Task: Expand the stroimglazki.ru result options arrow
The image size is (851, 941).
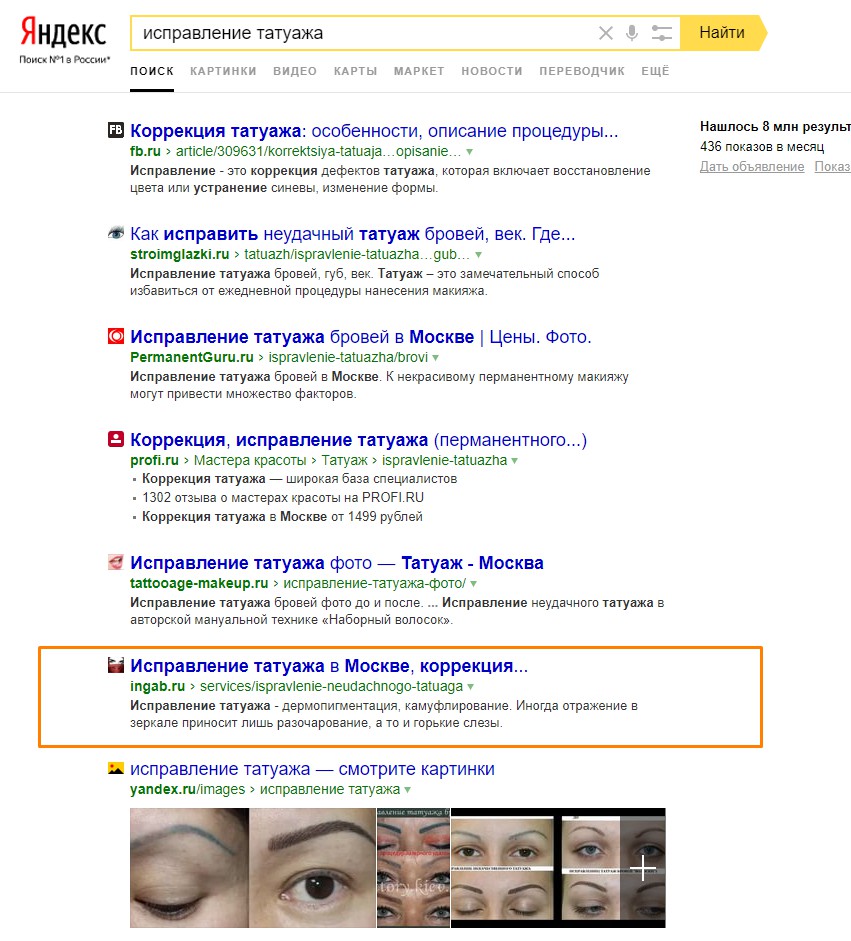Action: pyautogui.click(x=478, y=255)
